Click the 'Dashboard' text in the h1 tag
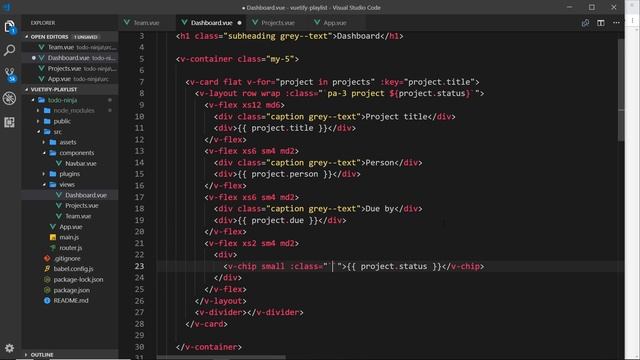 coord(358,36)
